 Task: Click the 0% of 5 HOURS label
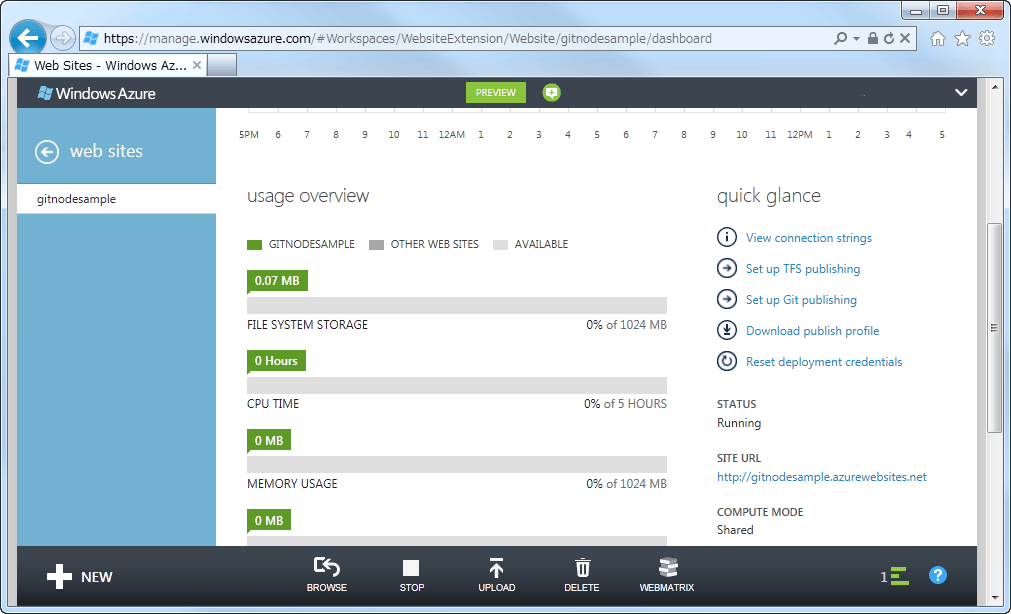[x=625, y=404]
